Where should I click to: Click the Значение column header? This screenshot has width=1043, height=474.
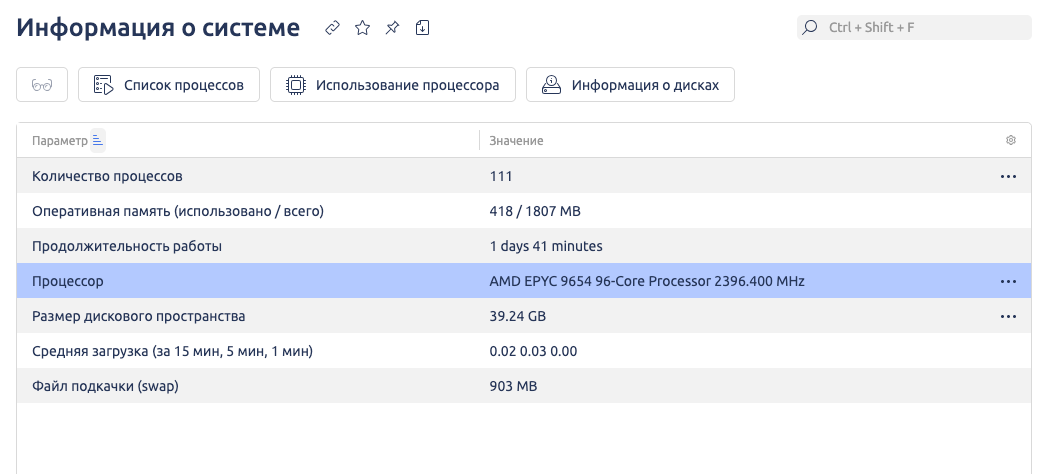(x=516, y=141)
